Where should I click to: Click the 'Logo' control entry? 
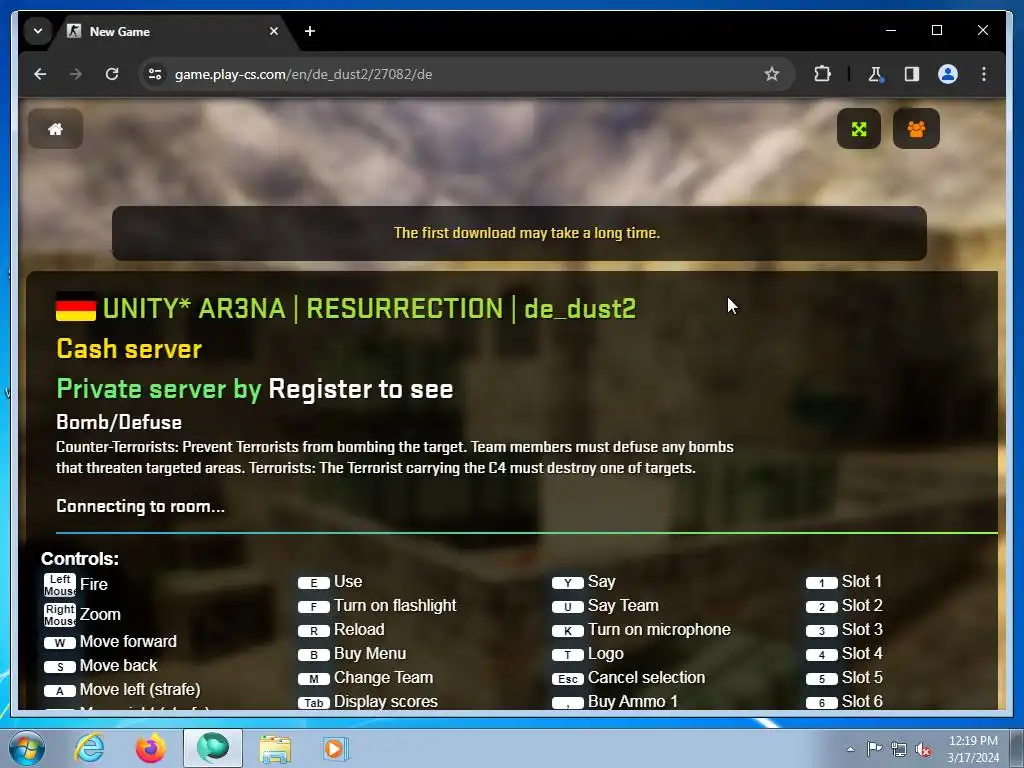587,654
